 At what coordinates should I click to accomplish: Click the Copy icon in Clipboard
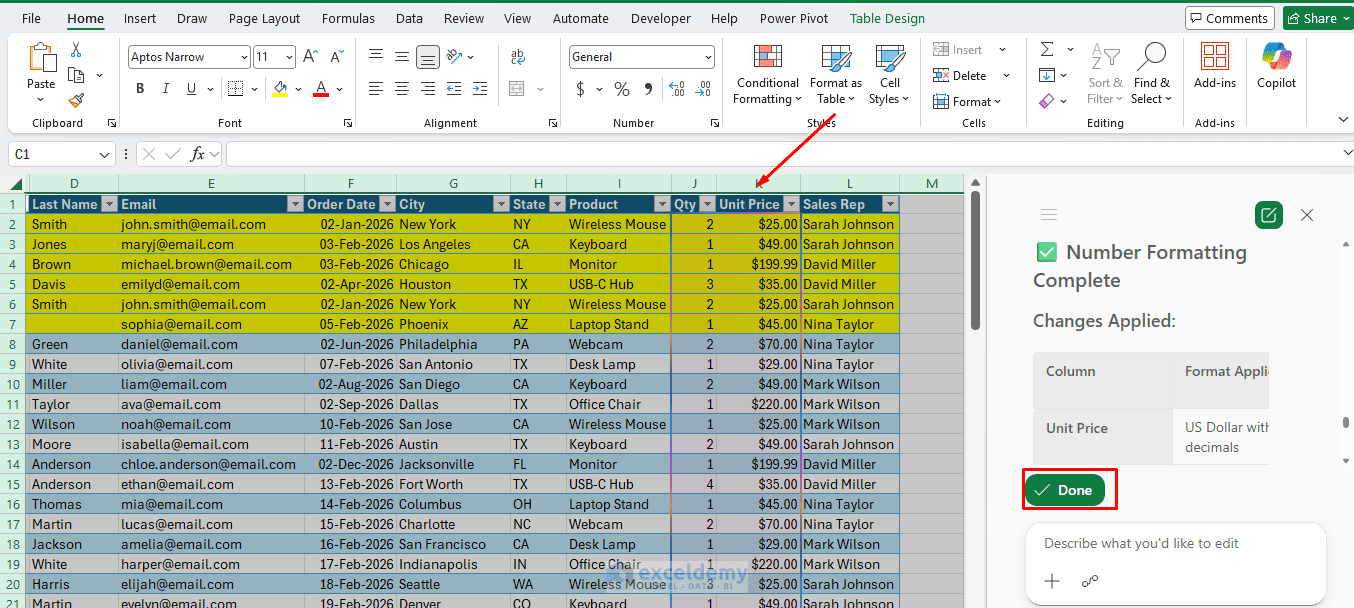[x=76, y=75]
